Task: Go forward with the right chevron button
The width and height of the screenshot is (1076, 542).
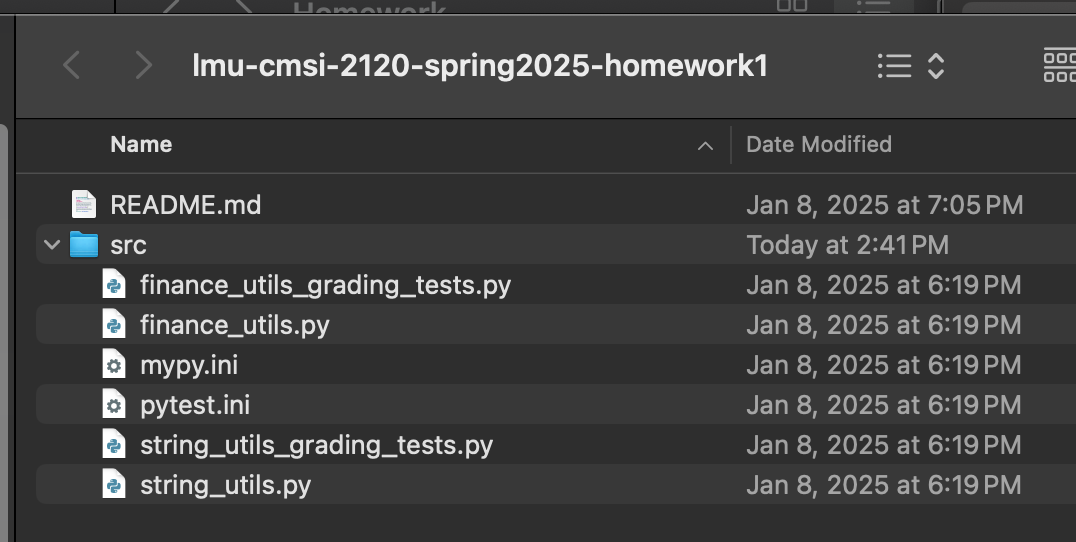Action: click(x=143, y=66)
